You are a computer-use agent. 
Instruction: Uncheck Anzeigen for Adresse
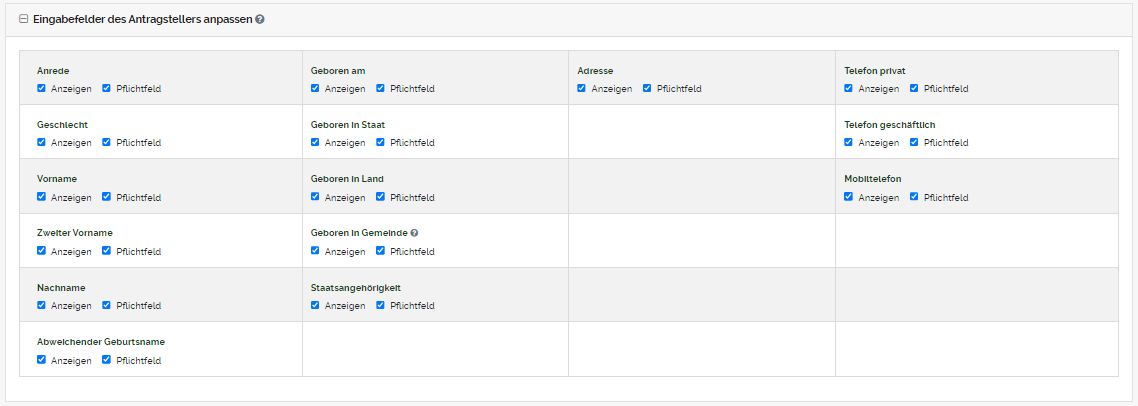(x=582, y=88)
